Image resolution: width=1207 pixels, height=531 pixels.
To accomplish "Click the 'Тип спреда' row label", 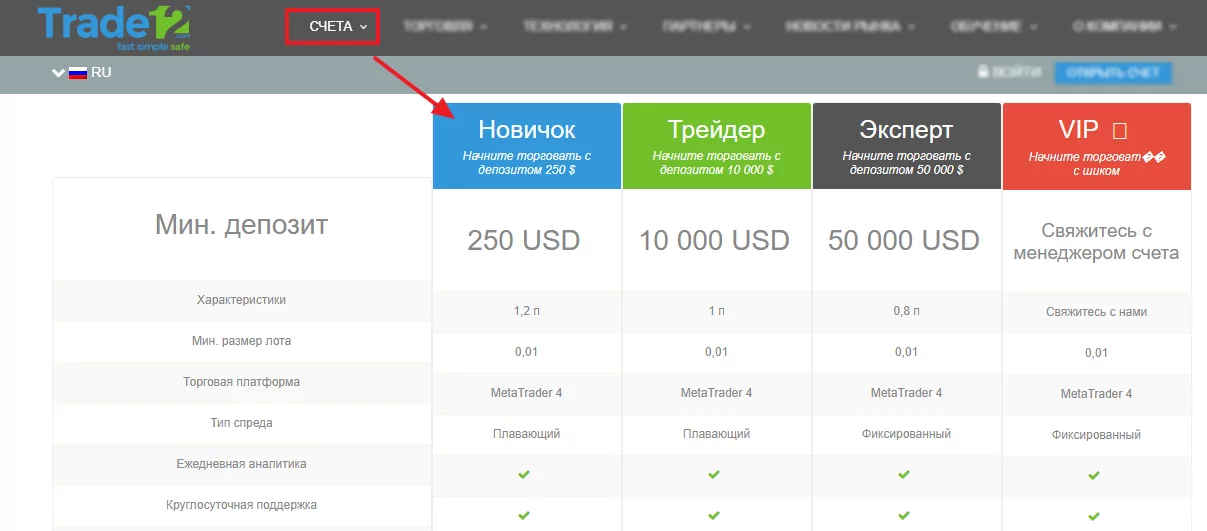I will point(242,423).
